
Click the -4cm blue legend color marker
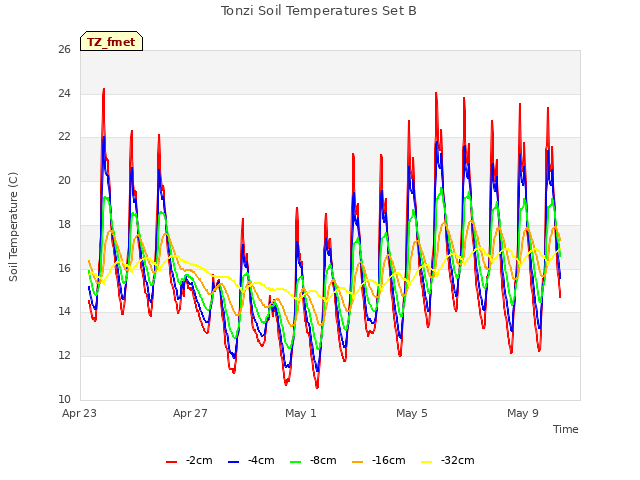[233, 462]
